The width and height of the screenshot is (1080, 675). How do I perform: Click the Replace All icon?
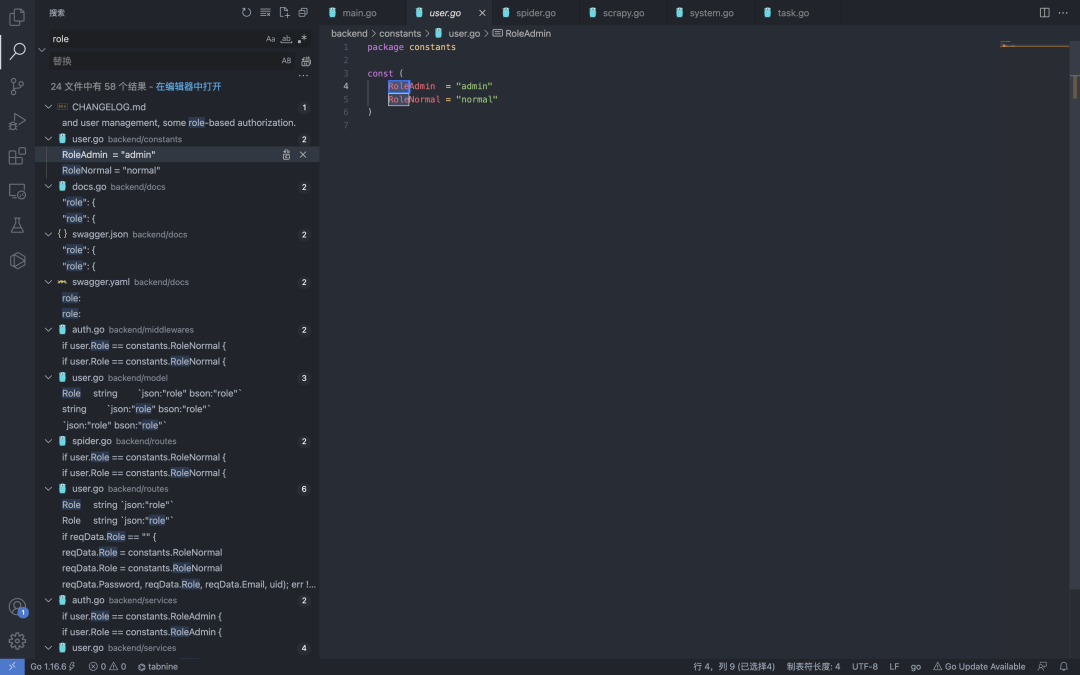click(306, 61)
